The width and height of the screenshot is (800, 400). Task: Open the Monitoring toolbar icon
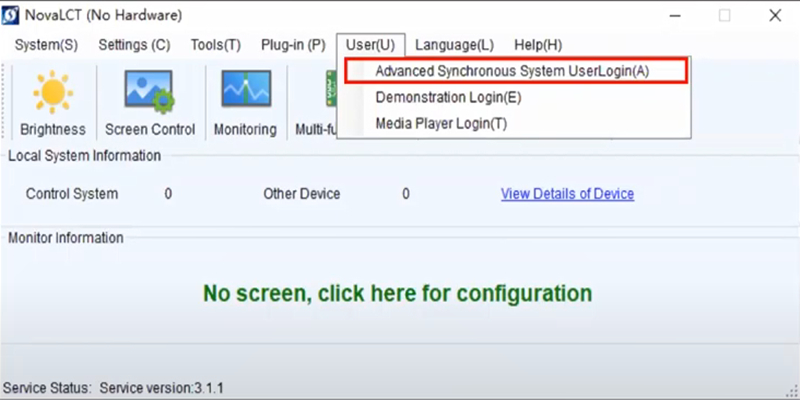(x=245, y=103)
